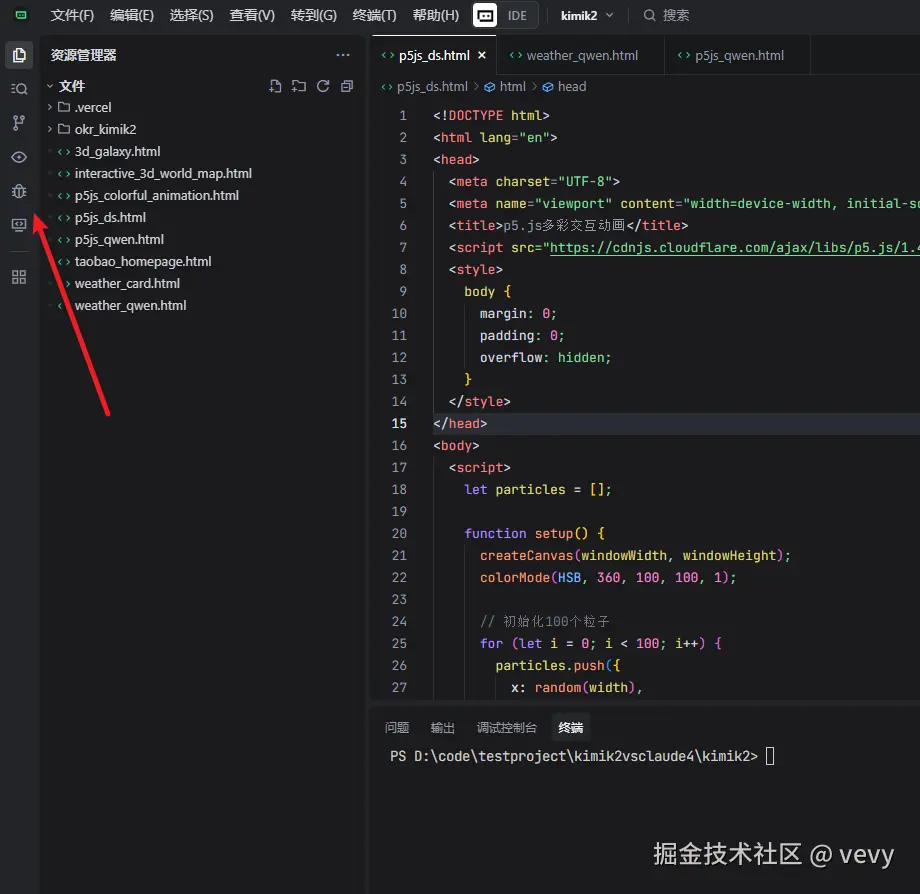The width and height of the screenshot is (920, 894).
Task: Open the Run and Debug view
Action: [x=18, y=190]
